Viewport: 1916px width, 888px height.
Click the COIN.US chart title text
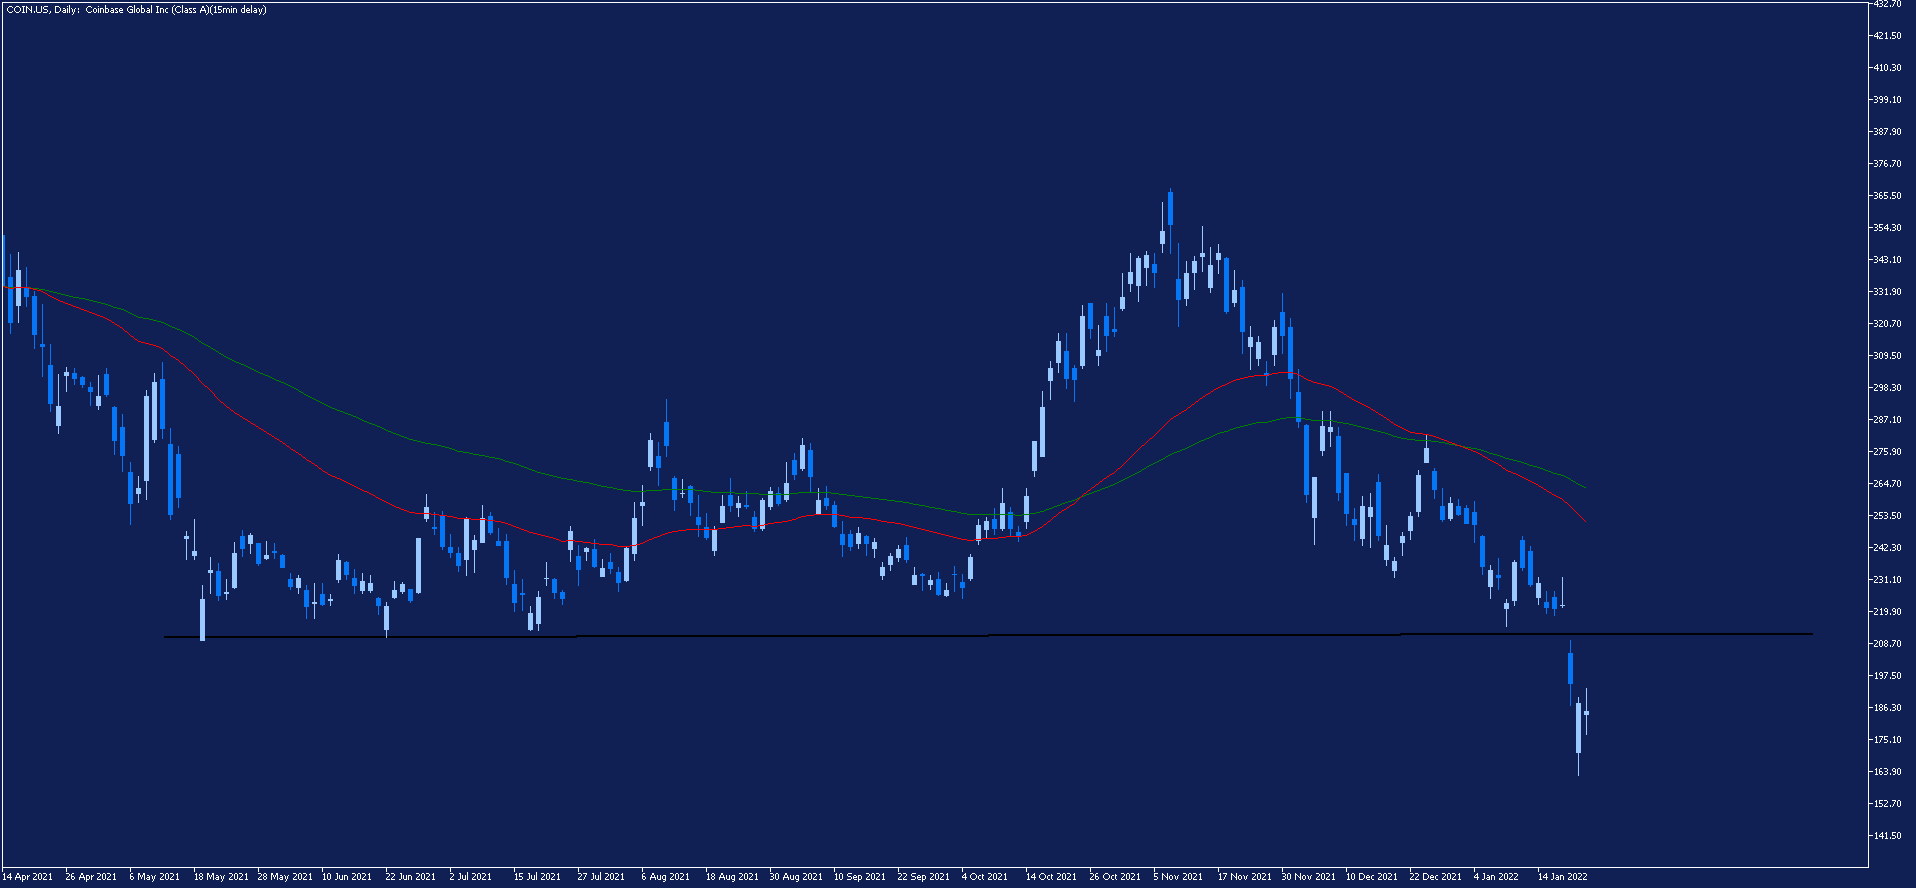click(136, 10)
